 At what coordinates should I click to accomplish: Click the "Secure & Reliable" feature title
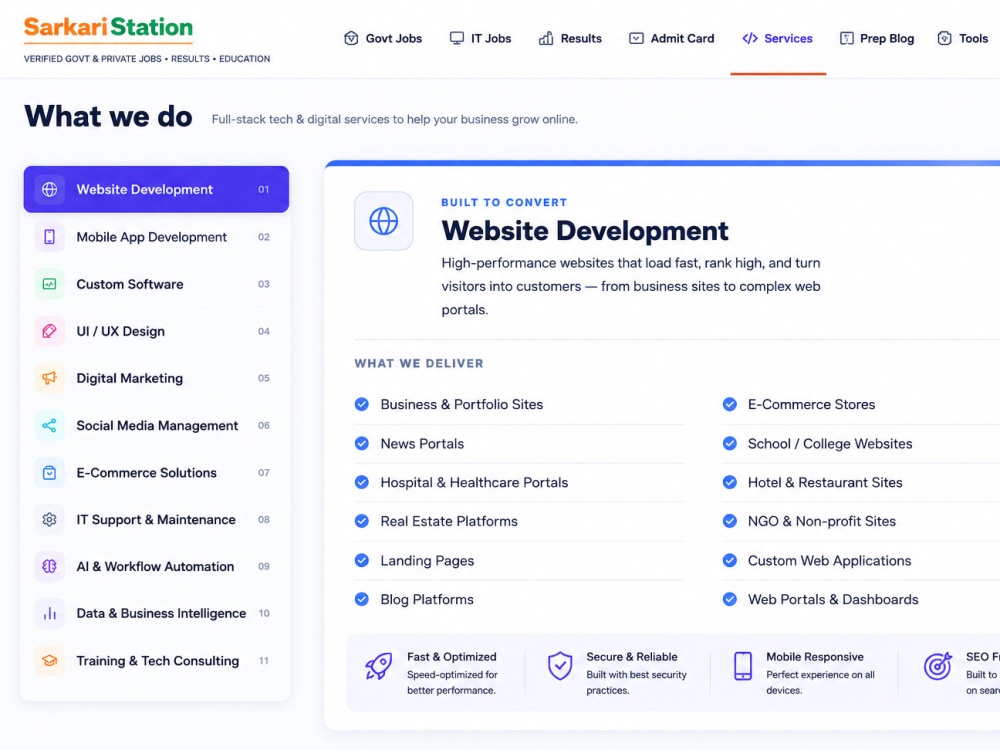[631, 657]
